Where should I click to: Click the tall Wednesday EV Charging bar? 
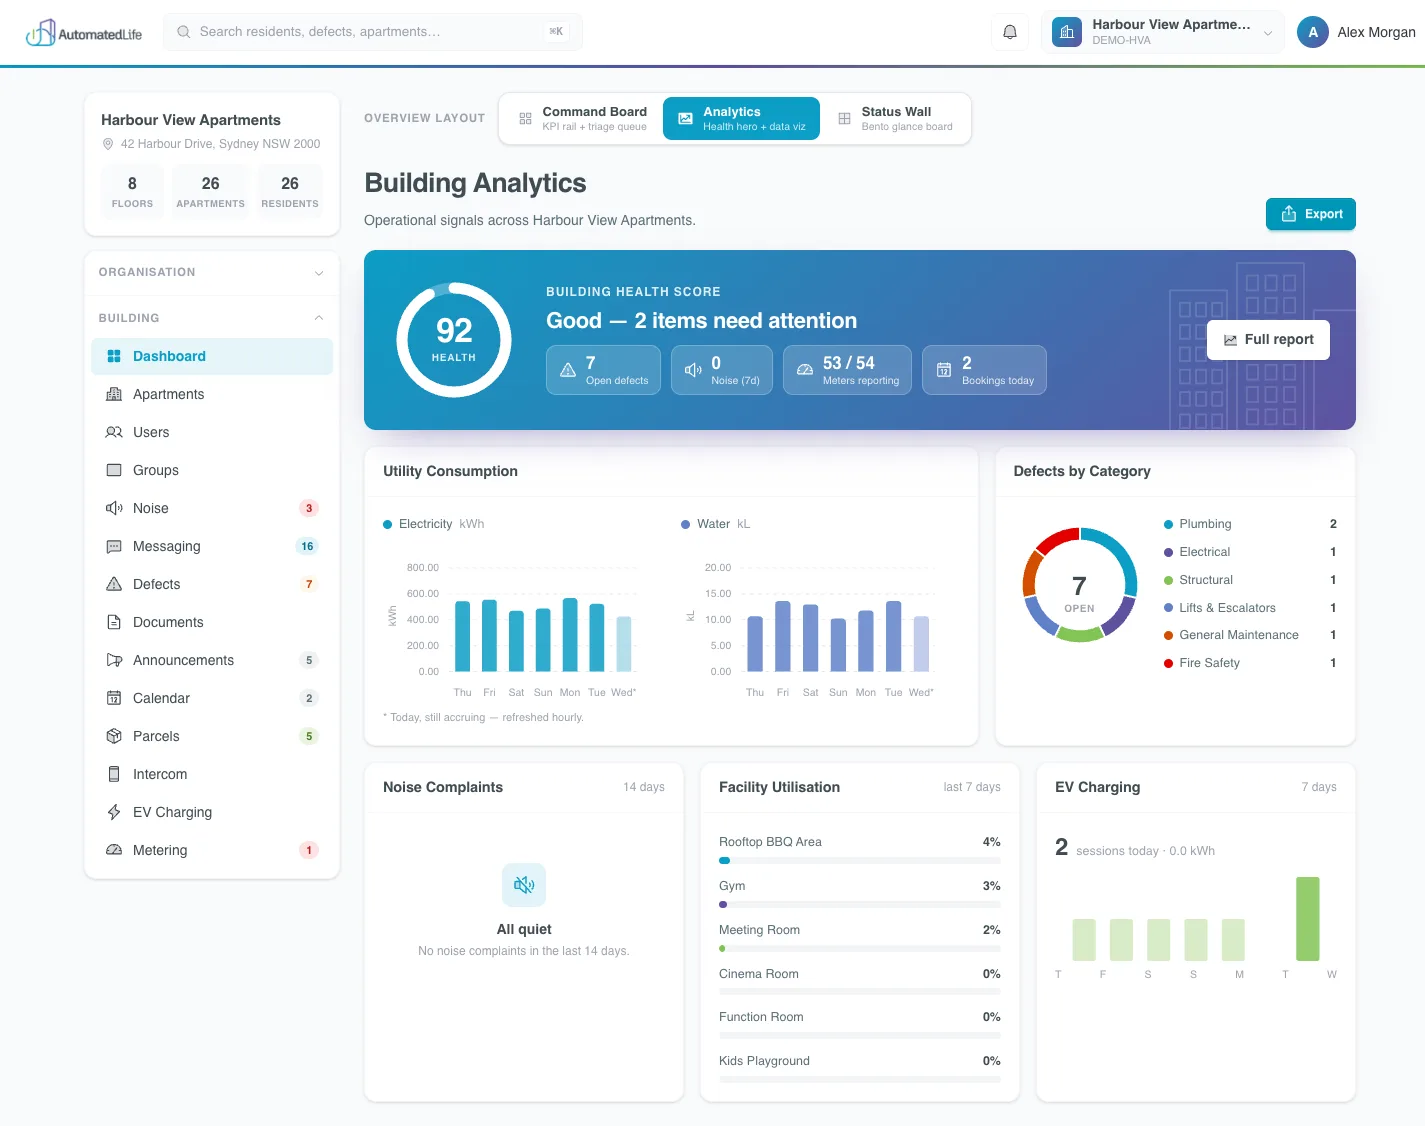[1307, 919]
